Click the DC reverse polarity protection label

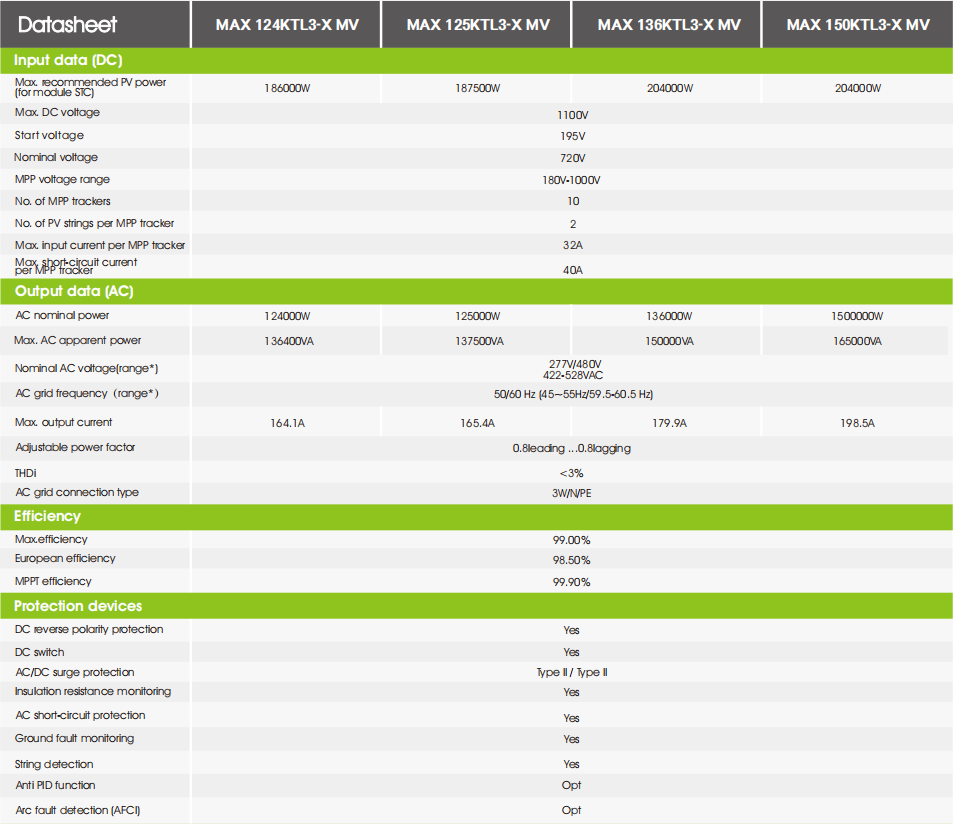point(89,629)
